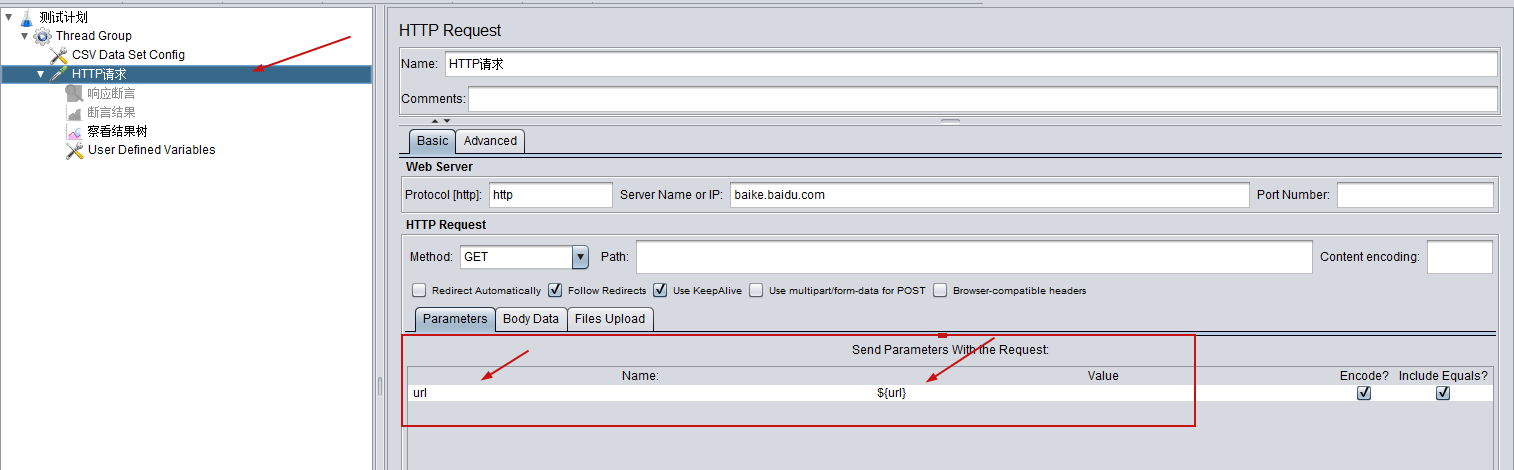Viewport: 1514px width, 470px height.
Task: Click the Comments input field
Action: pyautogui.click(x=983, y=99)
